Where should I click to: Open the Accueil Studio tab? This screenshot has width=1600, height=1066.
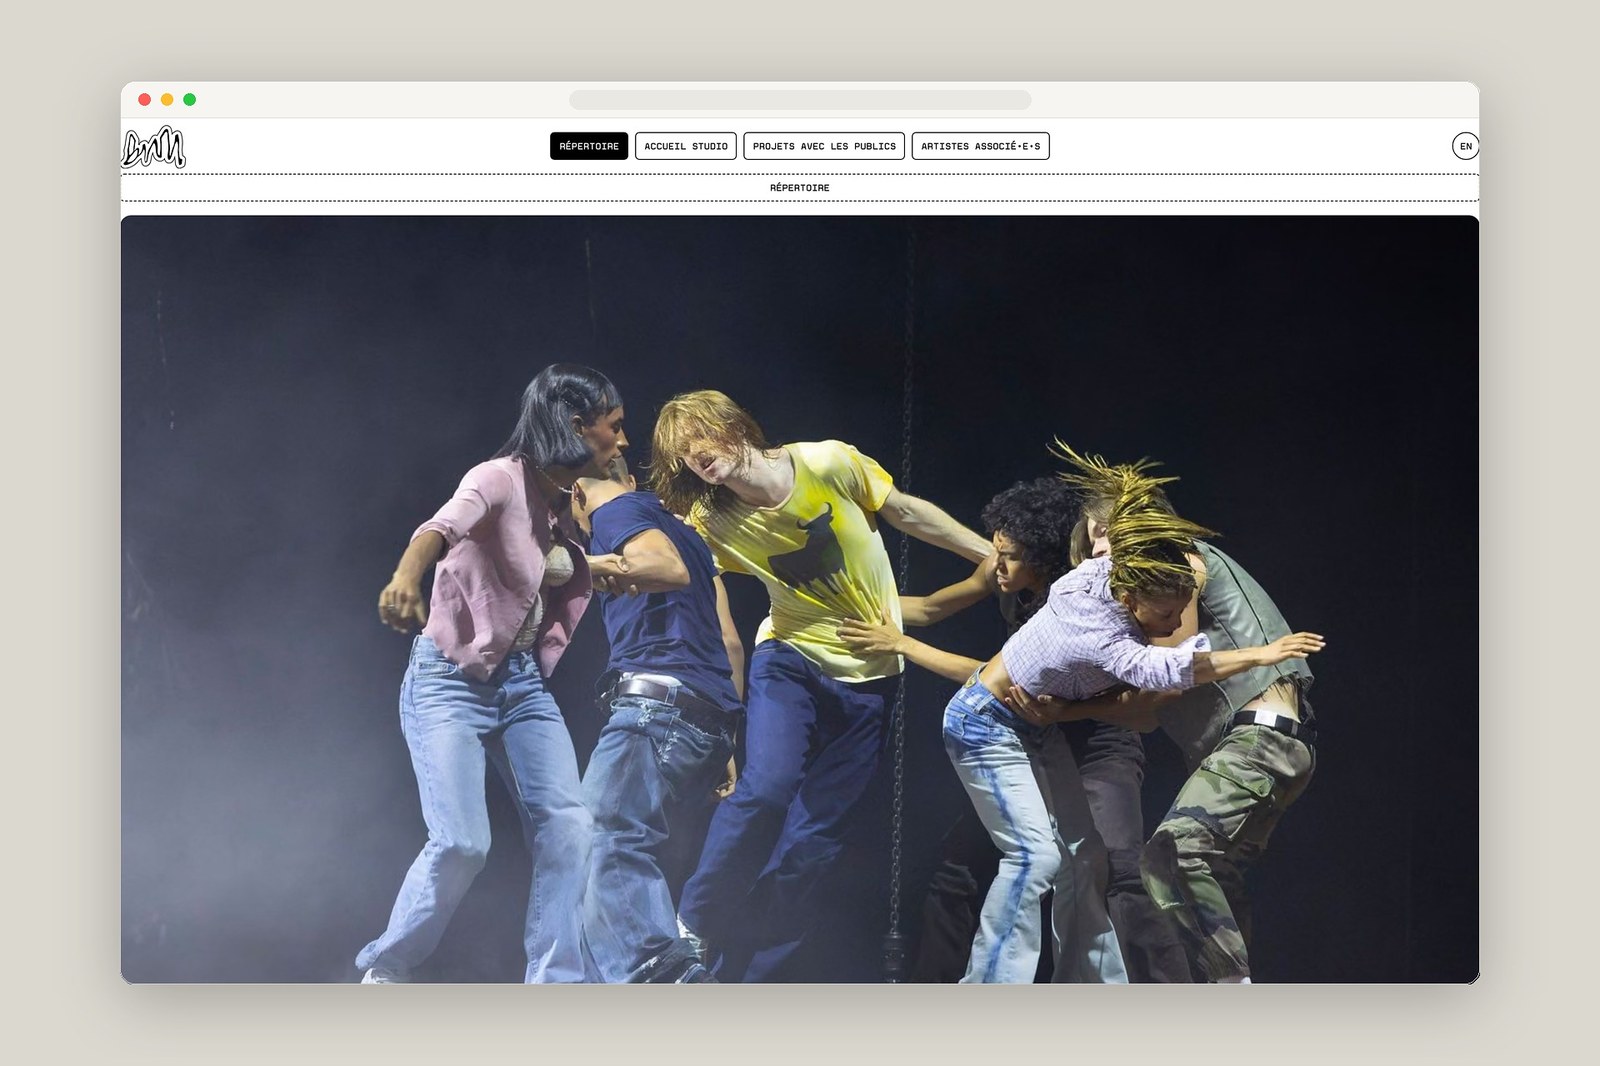pyautogui.click(x=686, y=146)
